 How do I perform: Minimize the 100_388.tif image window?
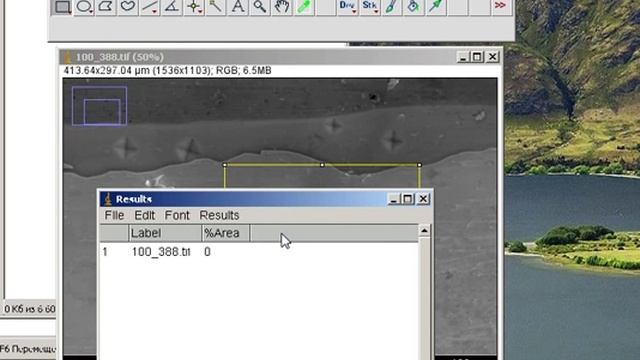coord(462,57)
